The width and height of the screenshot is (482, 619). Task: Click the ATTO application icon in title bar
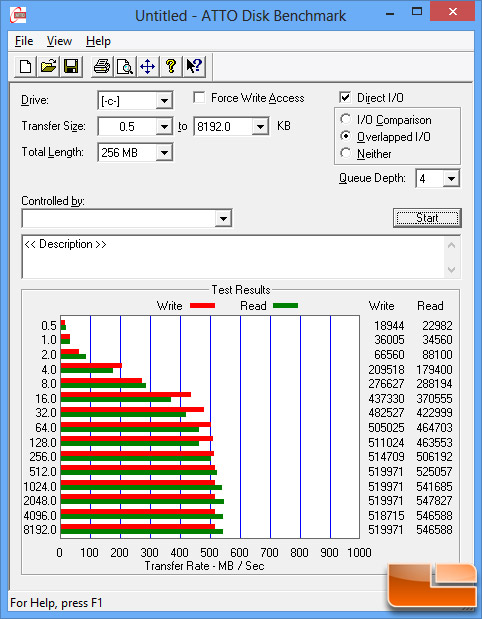click(17, 15)
